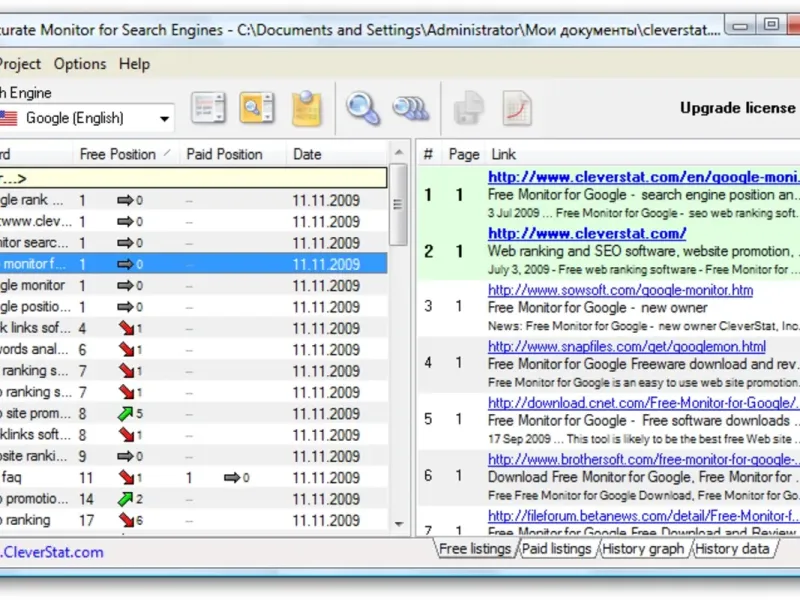
Task: Select the 'www.clev...' keyword row
Action: coord(194,221)
